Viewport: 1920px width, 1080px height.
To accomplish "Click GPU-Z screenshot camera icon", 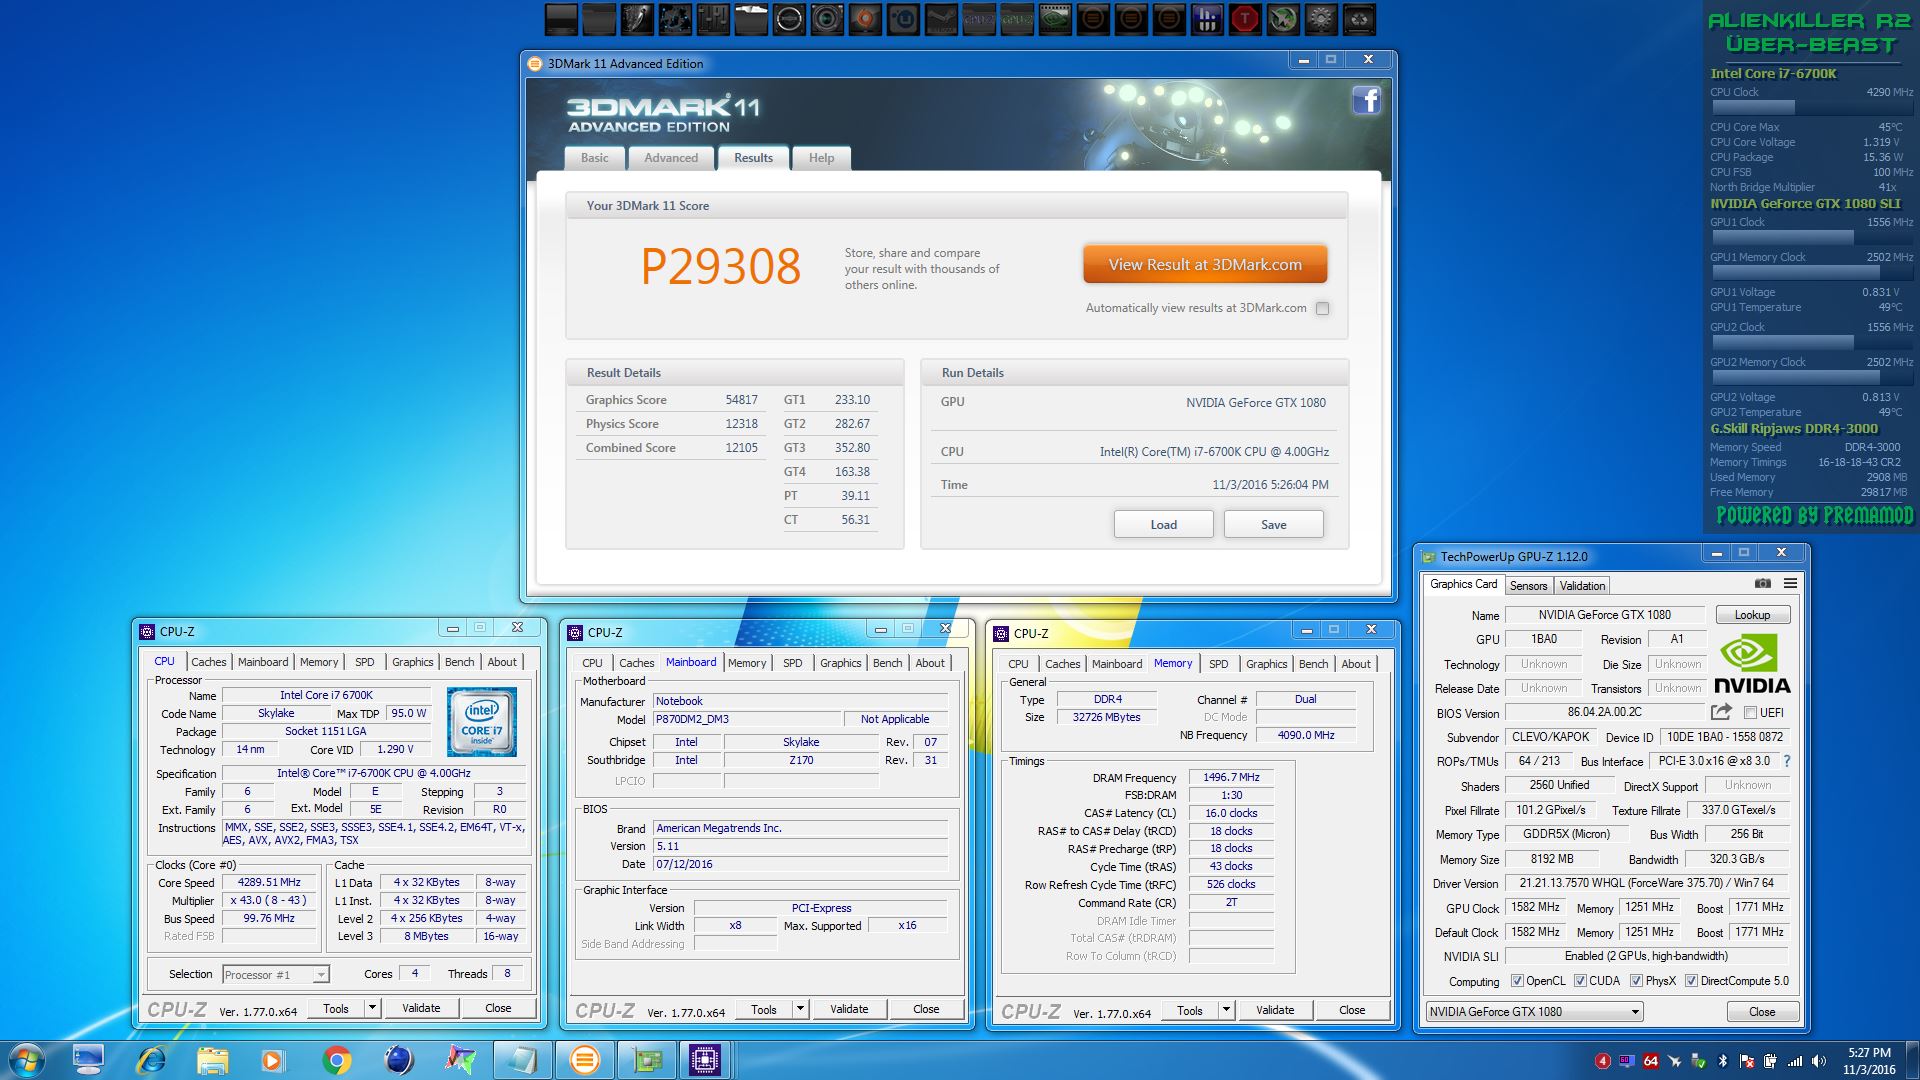I will tap(1762, 583).
